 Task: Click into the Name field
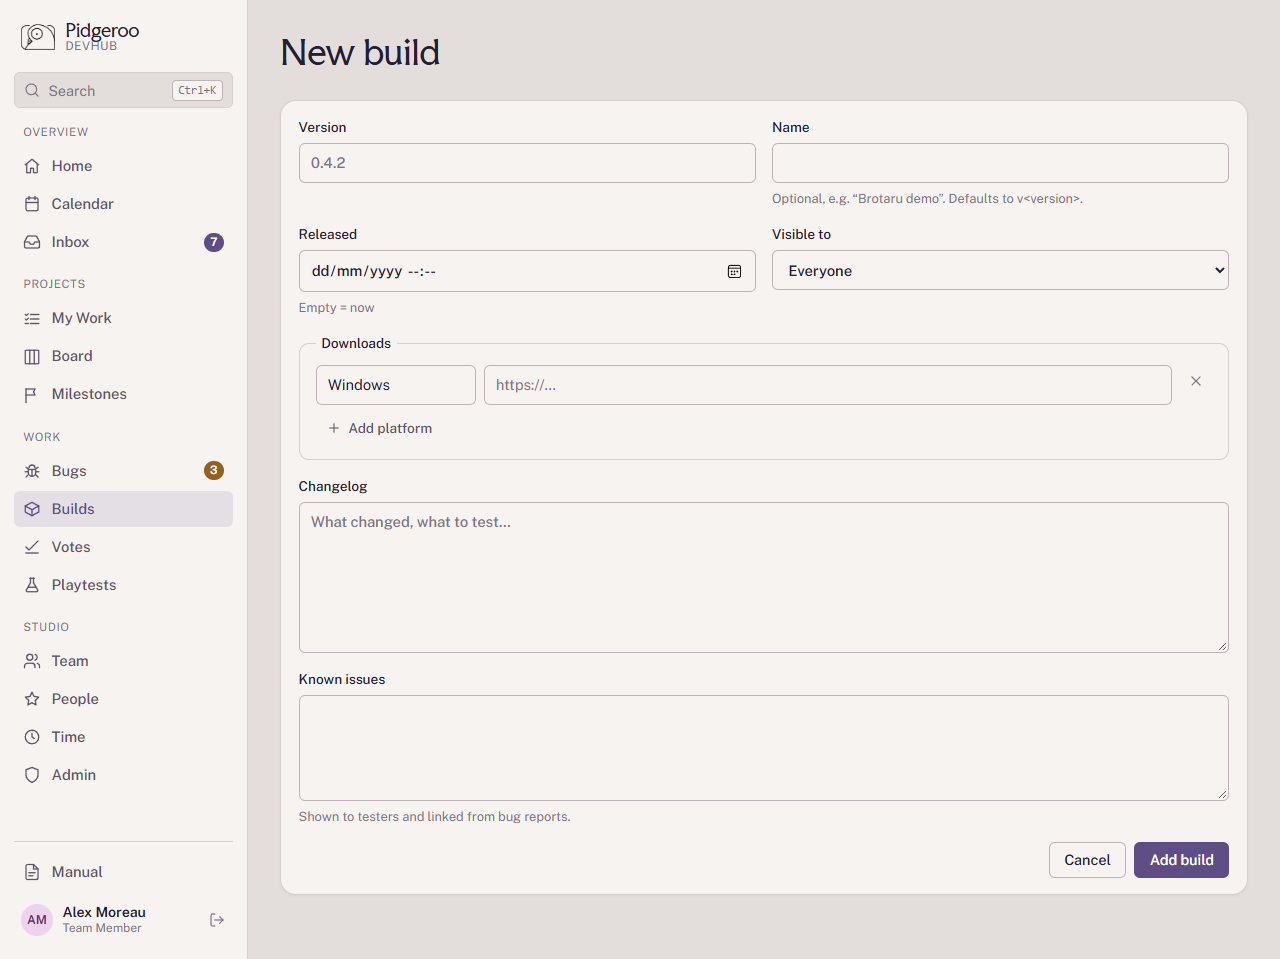(x=1000, y=163)
